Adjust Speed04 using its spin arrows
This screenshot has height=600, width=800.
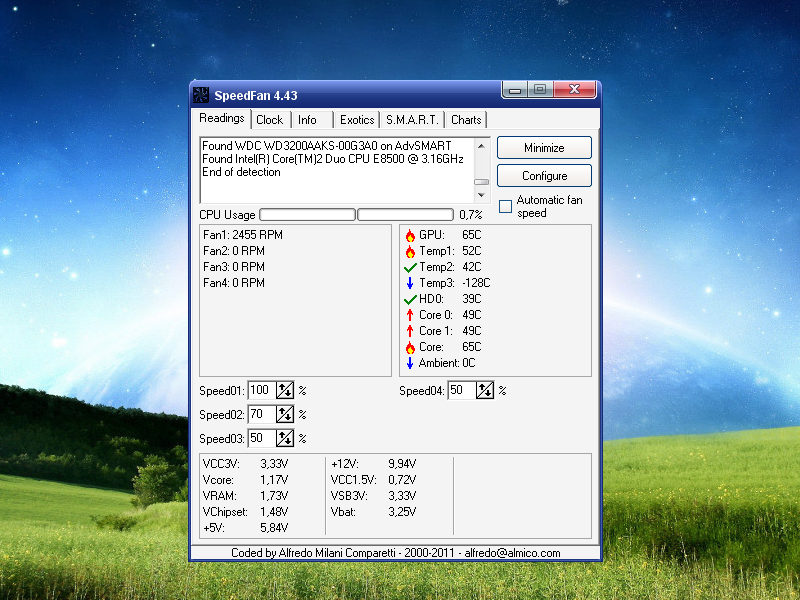point(485,391)
